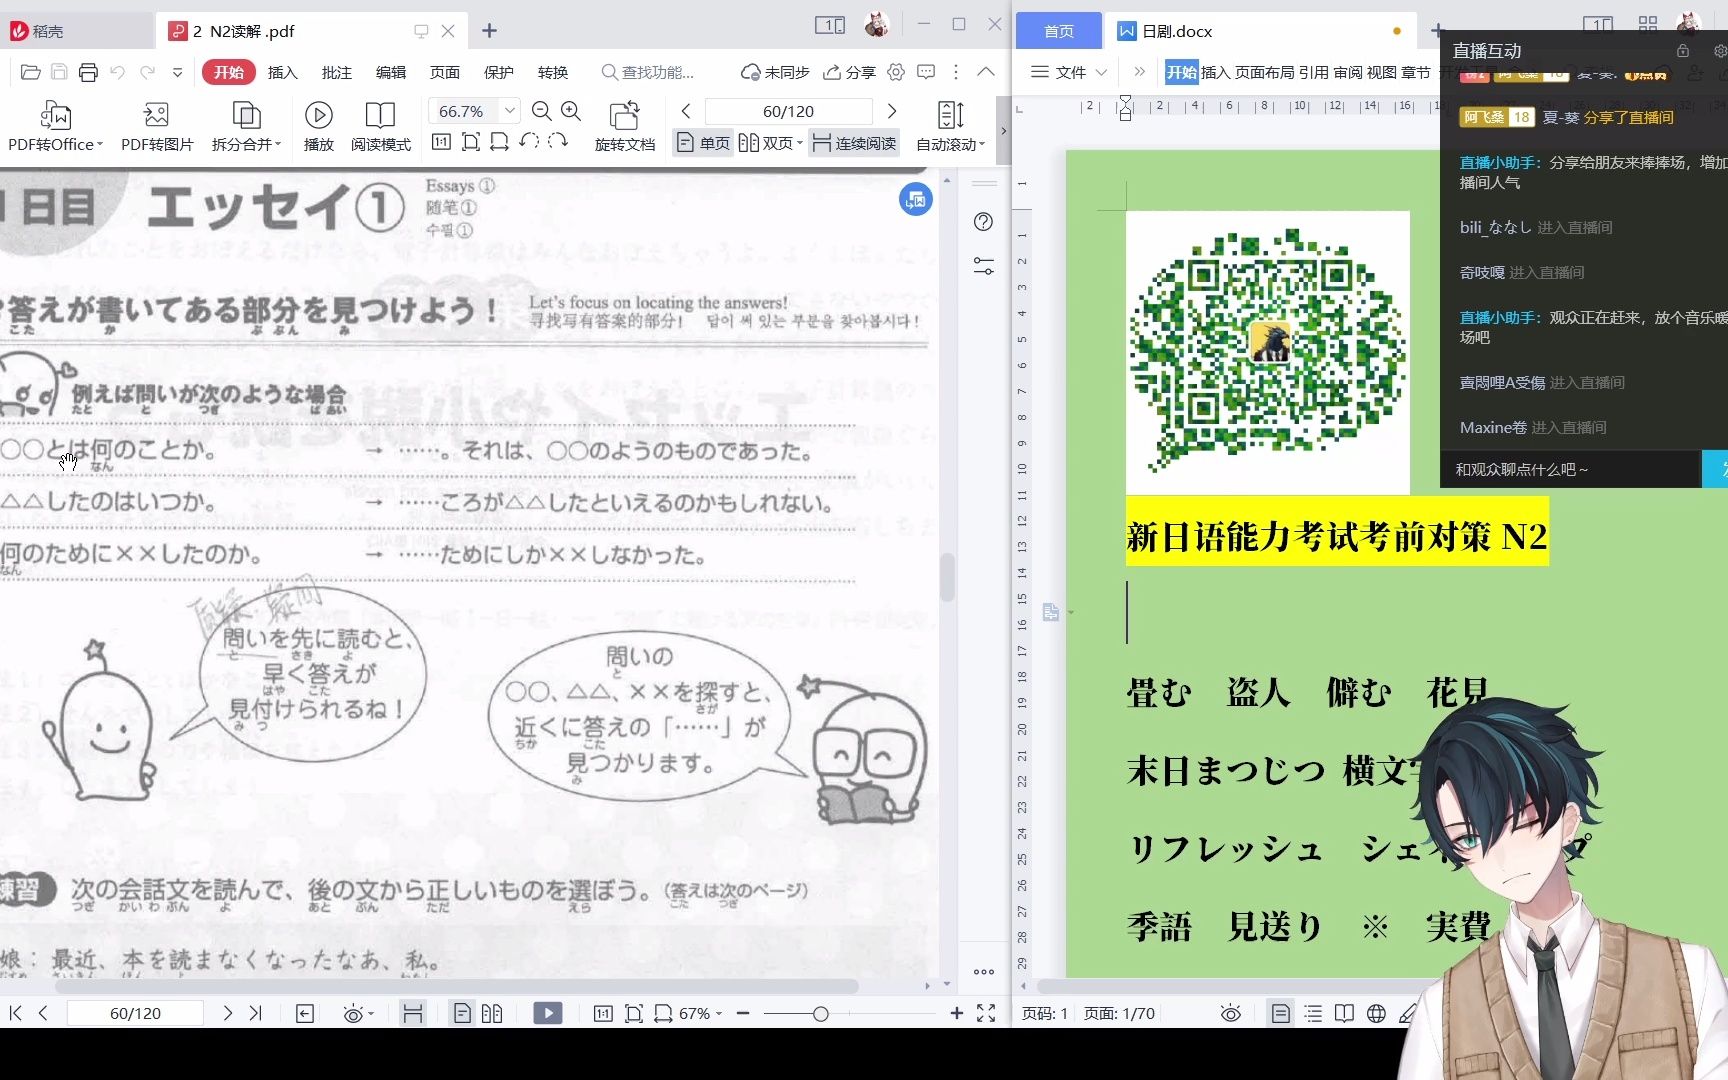Toggle 双页 double page view
Viewport: 1728px width, 1080px height.
(770, 143)
